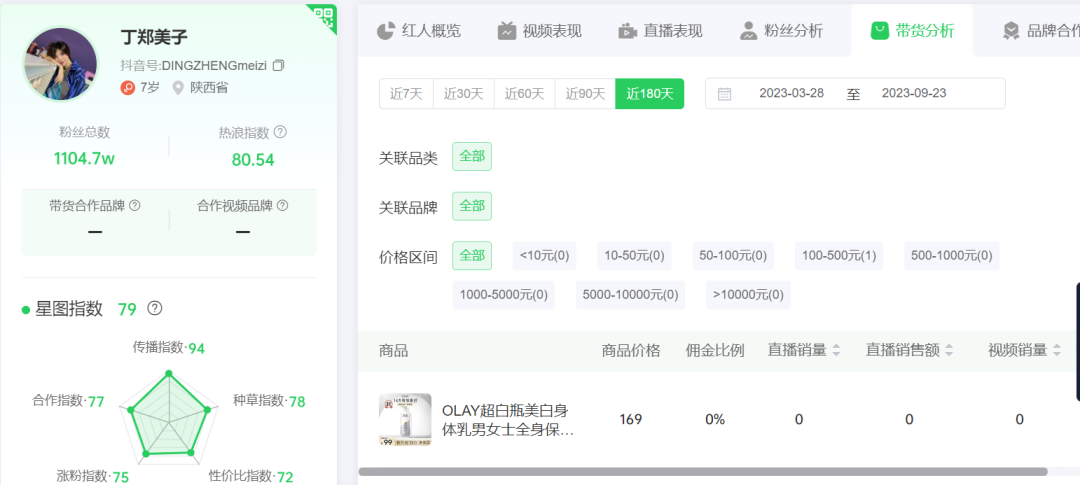Click help icon beside 带货合作品牌
The height and width of the screenshot is (485, 1080).
pyautogui.click(x=135, y=205)
